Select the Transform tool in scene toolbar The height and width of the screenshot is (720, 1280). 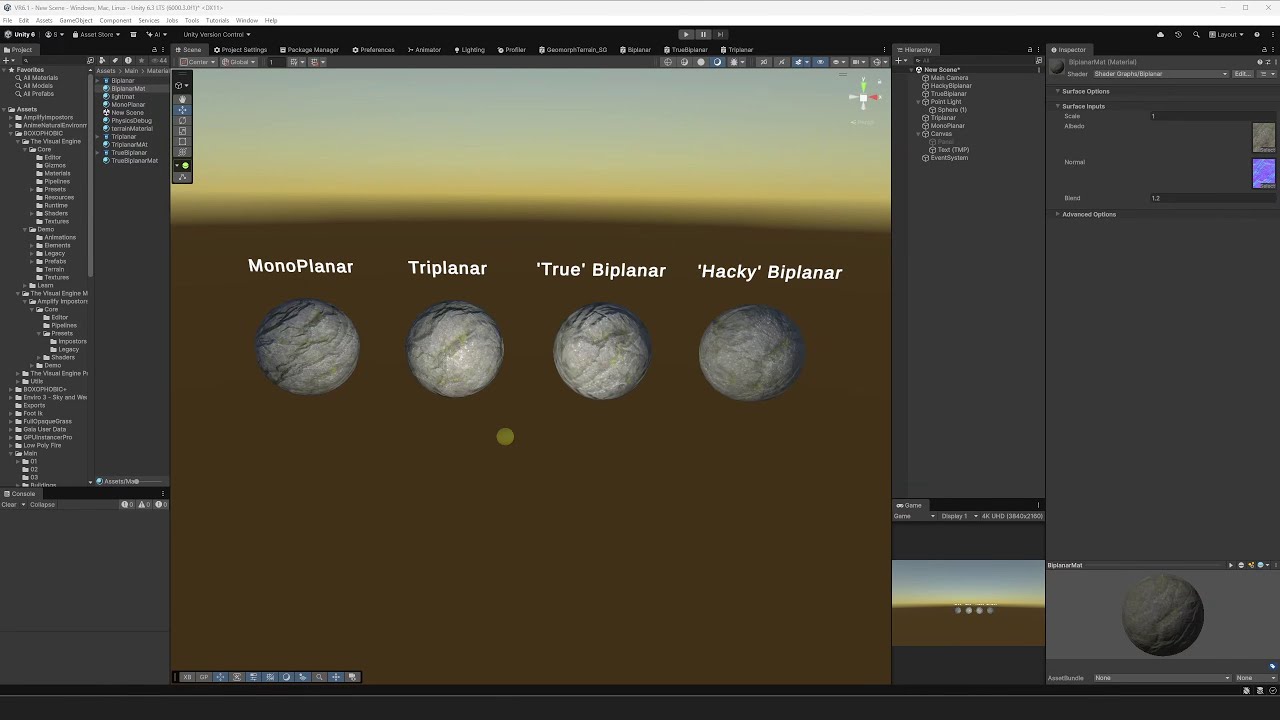click(x=182, y=153)
